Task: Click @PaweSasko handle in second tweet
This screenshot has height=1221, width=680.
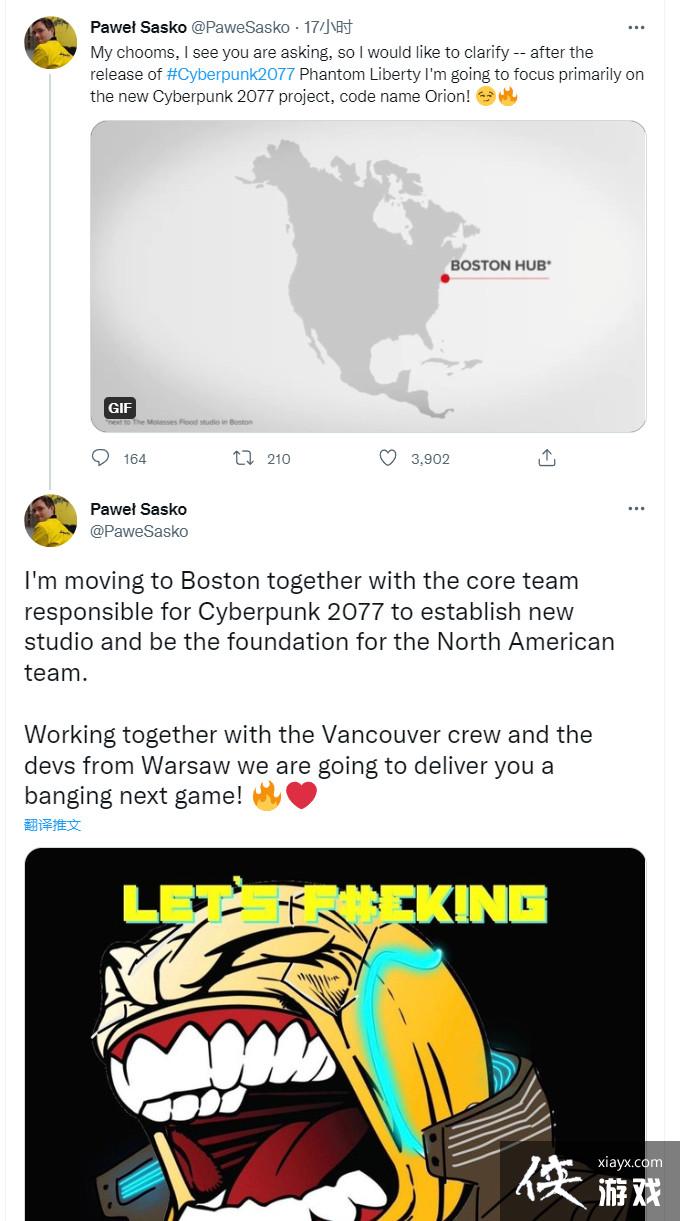Action: [139, 531]
